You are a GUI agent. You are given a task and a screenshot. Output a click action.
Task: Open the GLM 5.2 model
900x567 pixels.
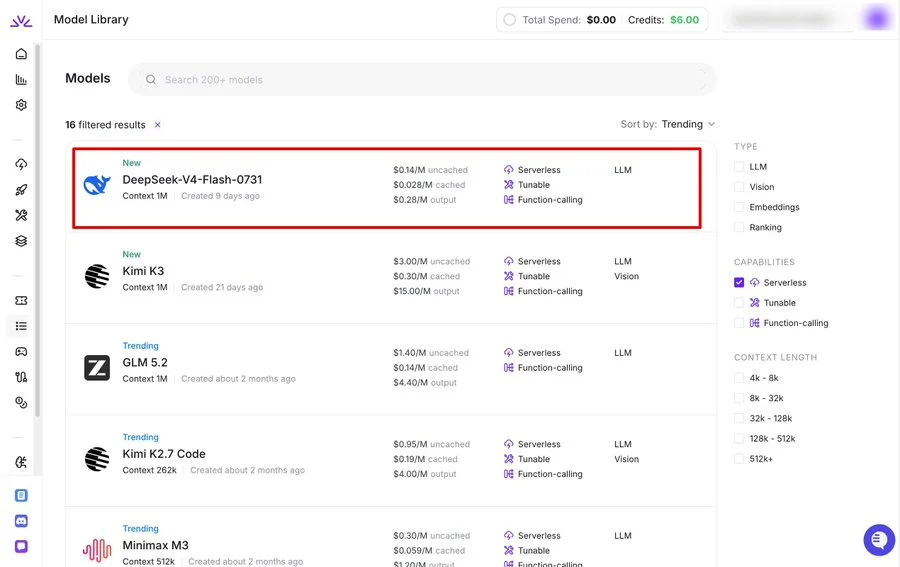(145, 363)
